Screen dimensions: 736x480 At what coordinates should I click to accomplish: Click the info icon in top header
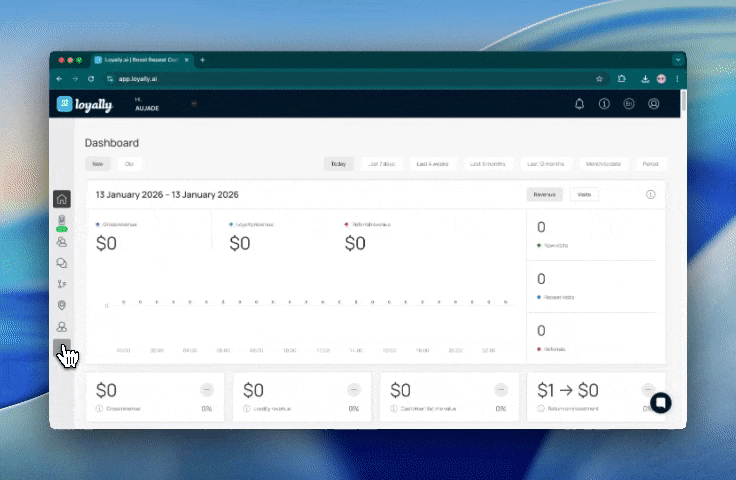(604, 104)
